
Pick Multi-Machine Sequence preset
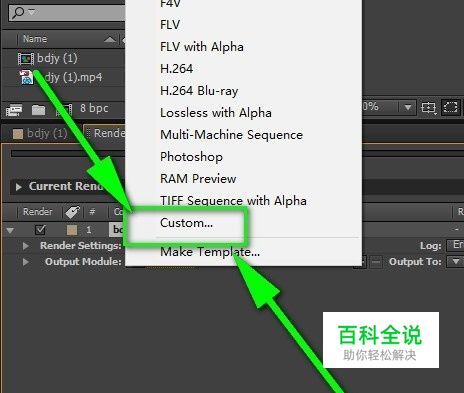[x=231, y=135]
